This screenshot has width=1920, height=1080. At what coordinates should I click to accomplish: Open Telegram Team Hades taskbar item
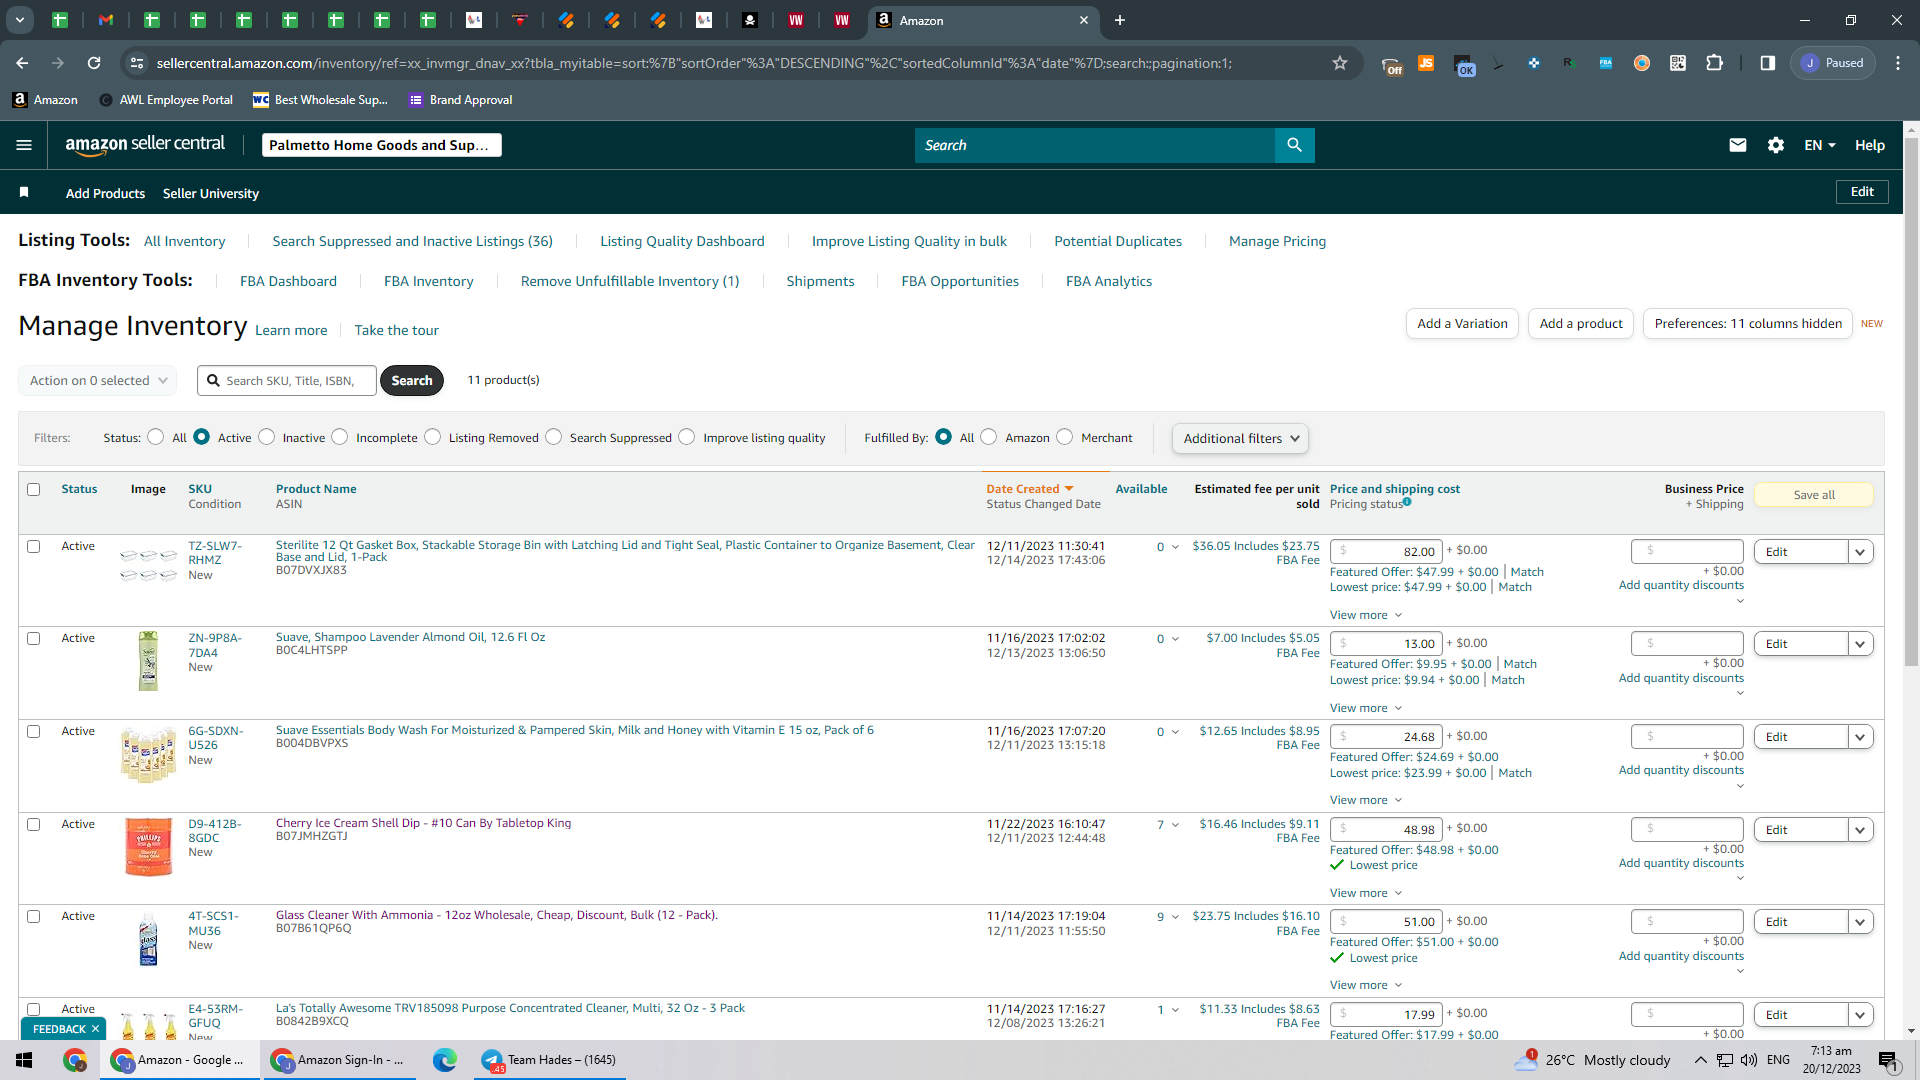click(x=550, y=1060)
